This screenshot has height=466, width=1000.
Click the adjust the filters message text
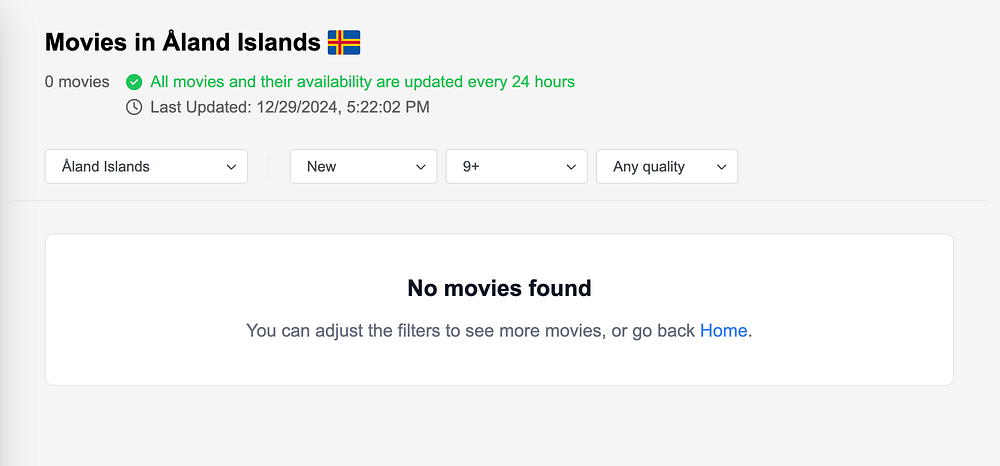(470, 330)
